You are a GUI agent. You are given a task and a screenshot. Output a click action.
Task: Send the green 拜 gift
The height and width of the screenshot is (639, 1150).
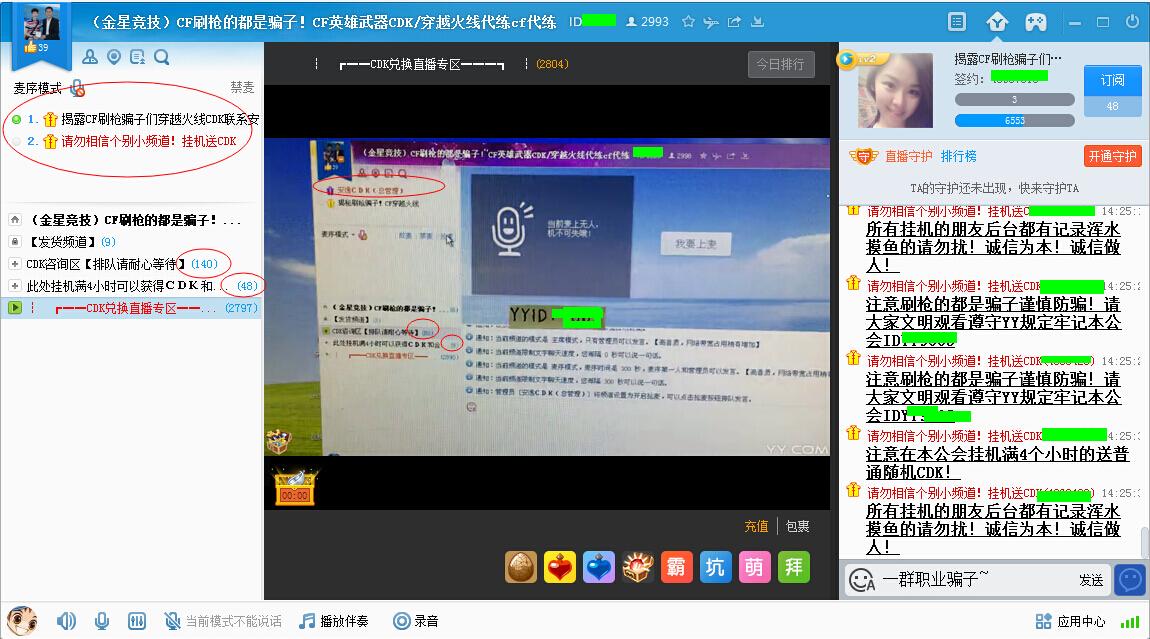pos(793,567)
